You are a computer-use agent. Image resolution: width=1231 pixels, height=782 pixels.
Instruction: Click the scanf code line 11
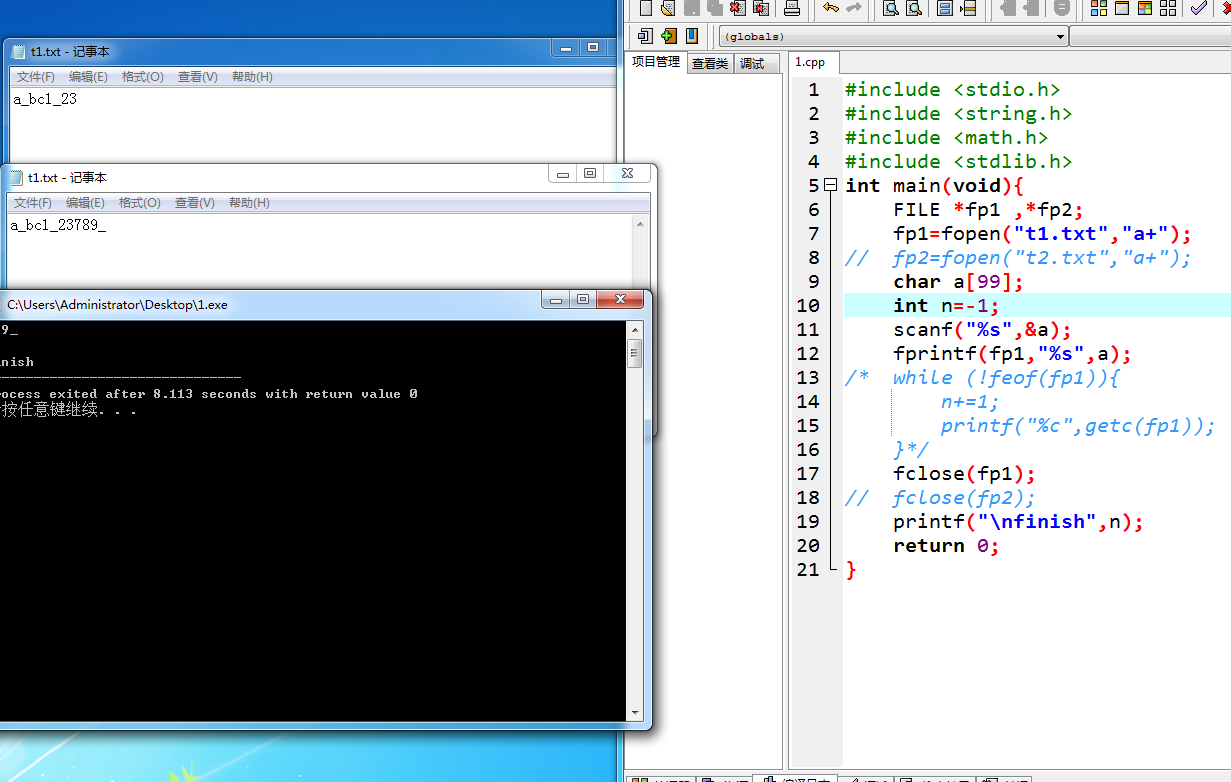[982, 329]
